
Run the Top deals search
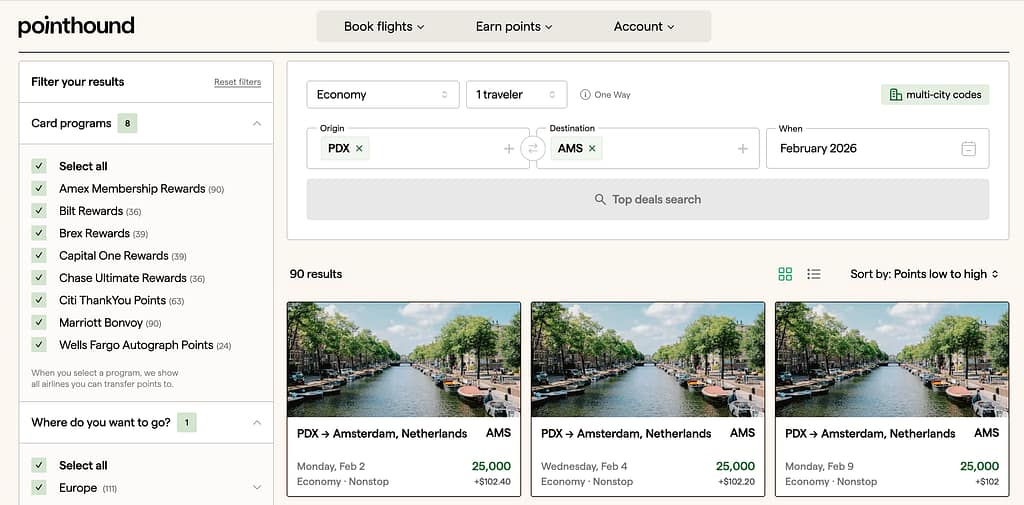point(647,199)
